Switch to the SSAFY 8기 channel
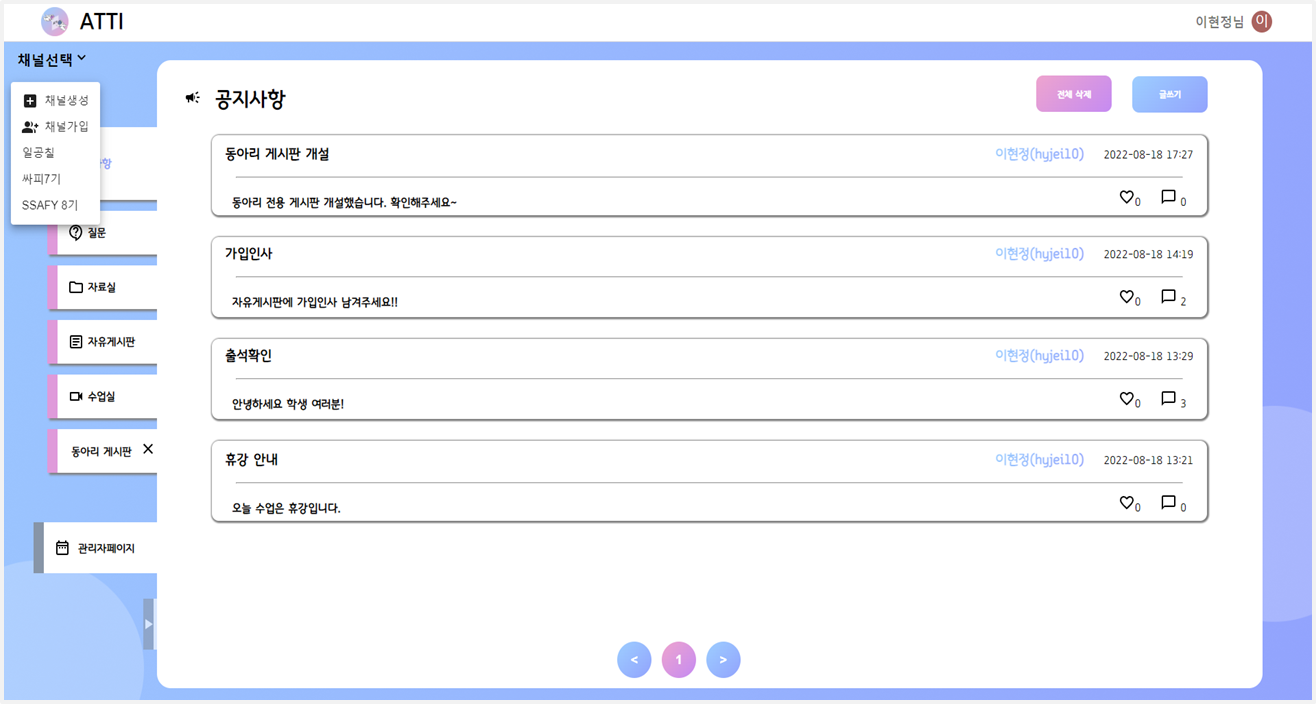Screen dimensions: 1316x704 click(x=50, y=205)
